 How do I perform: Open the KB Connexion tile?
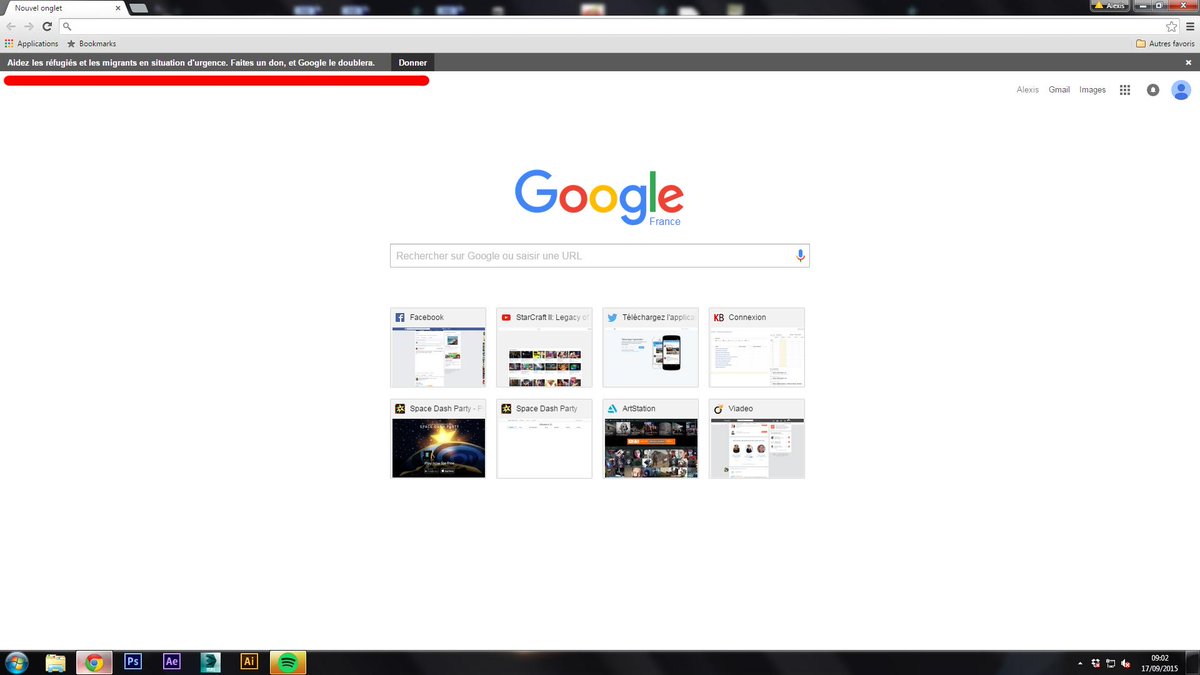coord(757,347)
